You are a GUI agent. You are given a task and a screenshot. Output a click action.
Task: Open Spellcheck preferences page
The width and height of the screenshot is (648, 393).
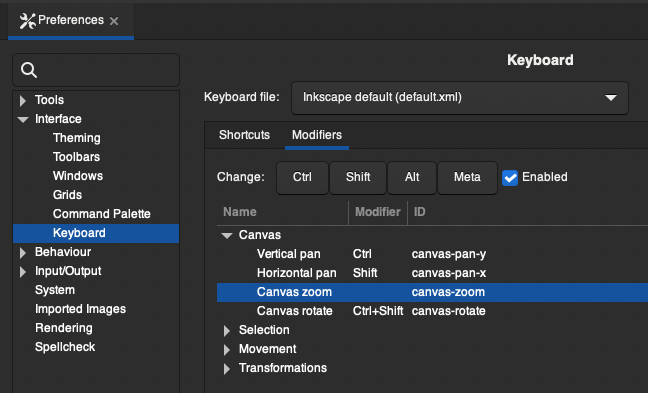(65, 347)
